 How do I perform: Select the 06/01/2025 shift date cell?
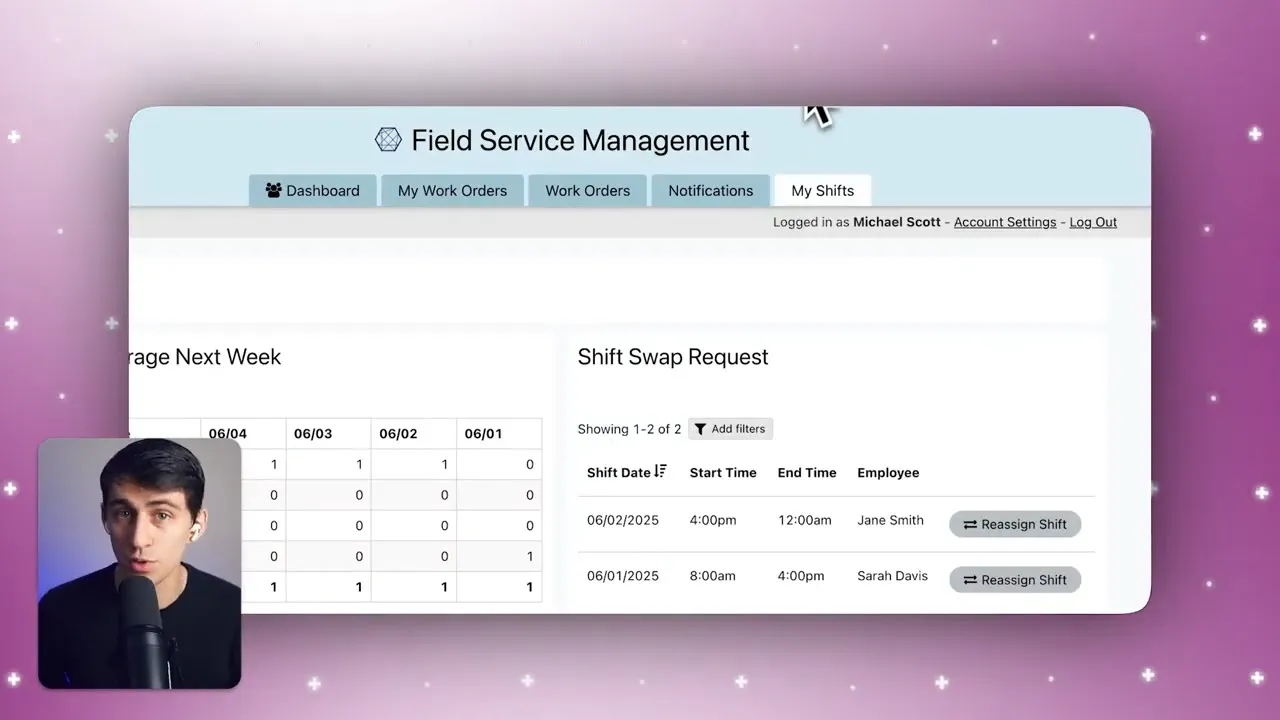[x=623, y=576]
